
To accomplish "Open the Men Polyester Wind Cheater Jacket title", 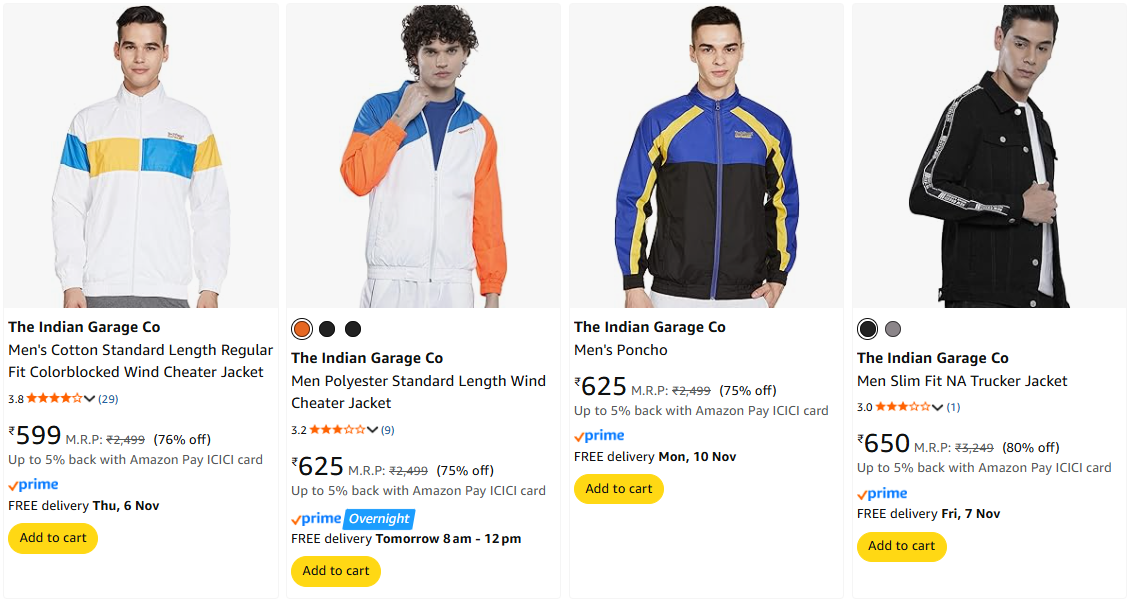I will pyautogui.click(x=418, y=392).
